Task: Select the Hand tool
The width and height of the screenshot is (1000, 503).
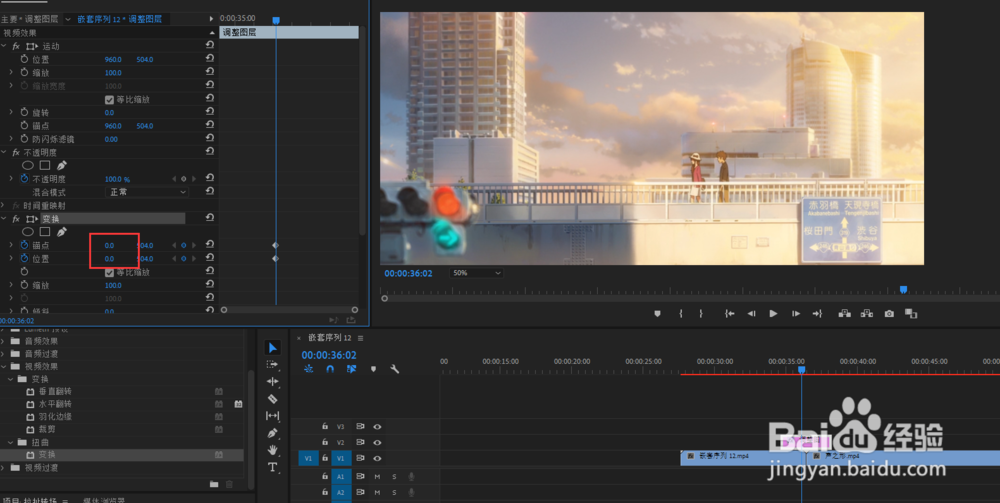Action: (x=273, y=450)
